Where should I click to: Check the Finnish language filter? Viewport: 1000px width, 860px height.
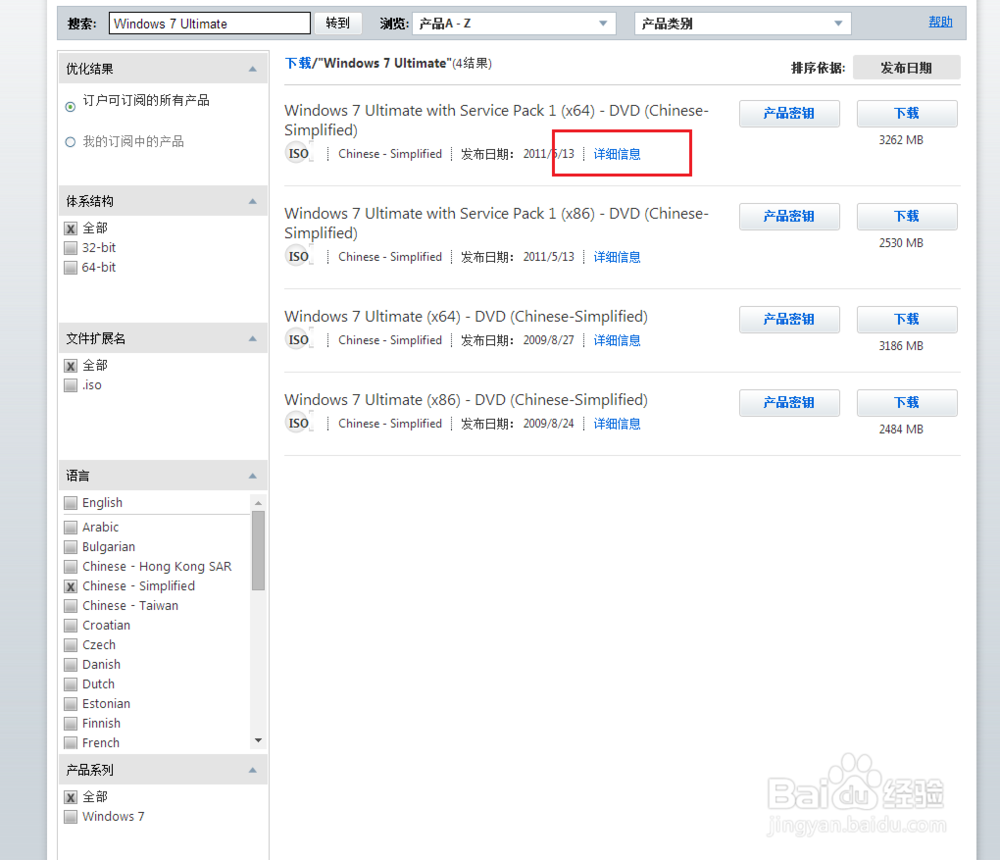pyautogui.click(x=71, y=723)
